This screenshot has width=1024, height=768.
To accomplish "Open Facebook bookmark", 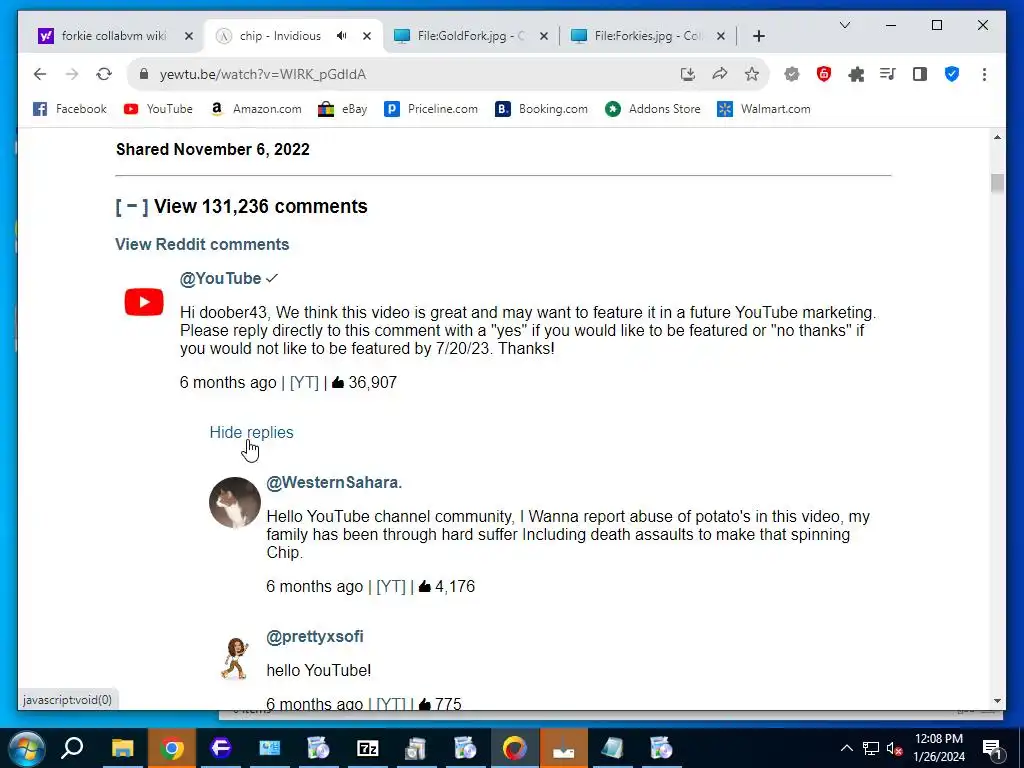I will pos(70,109).
